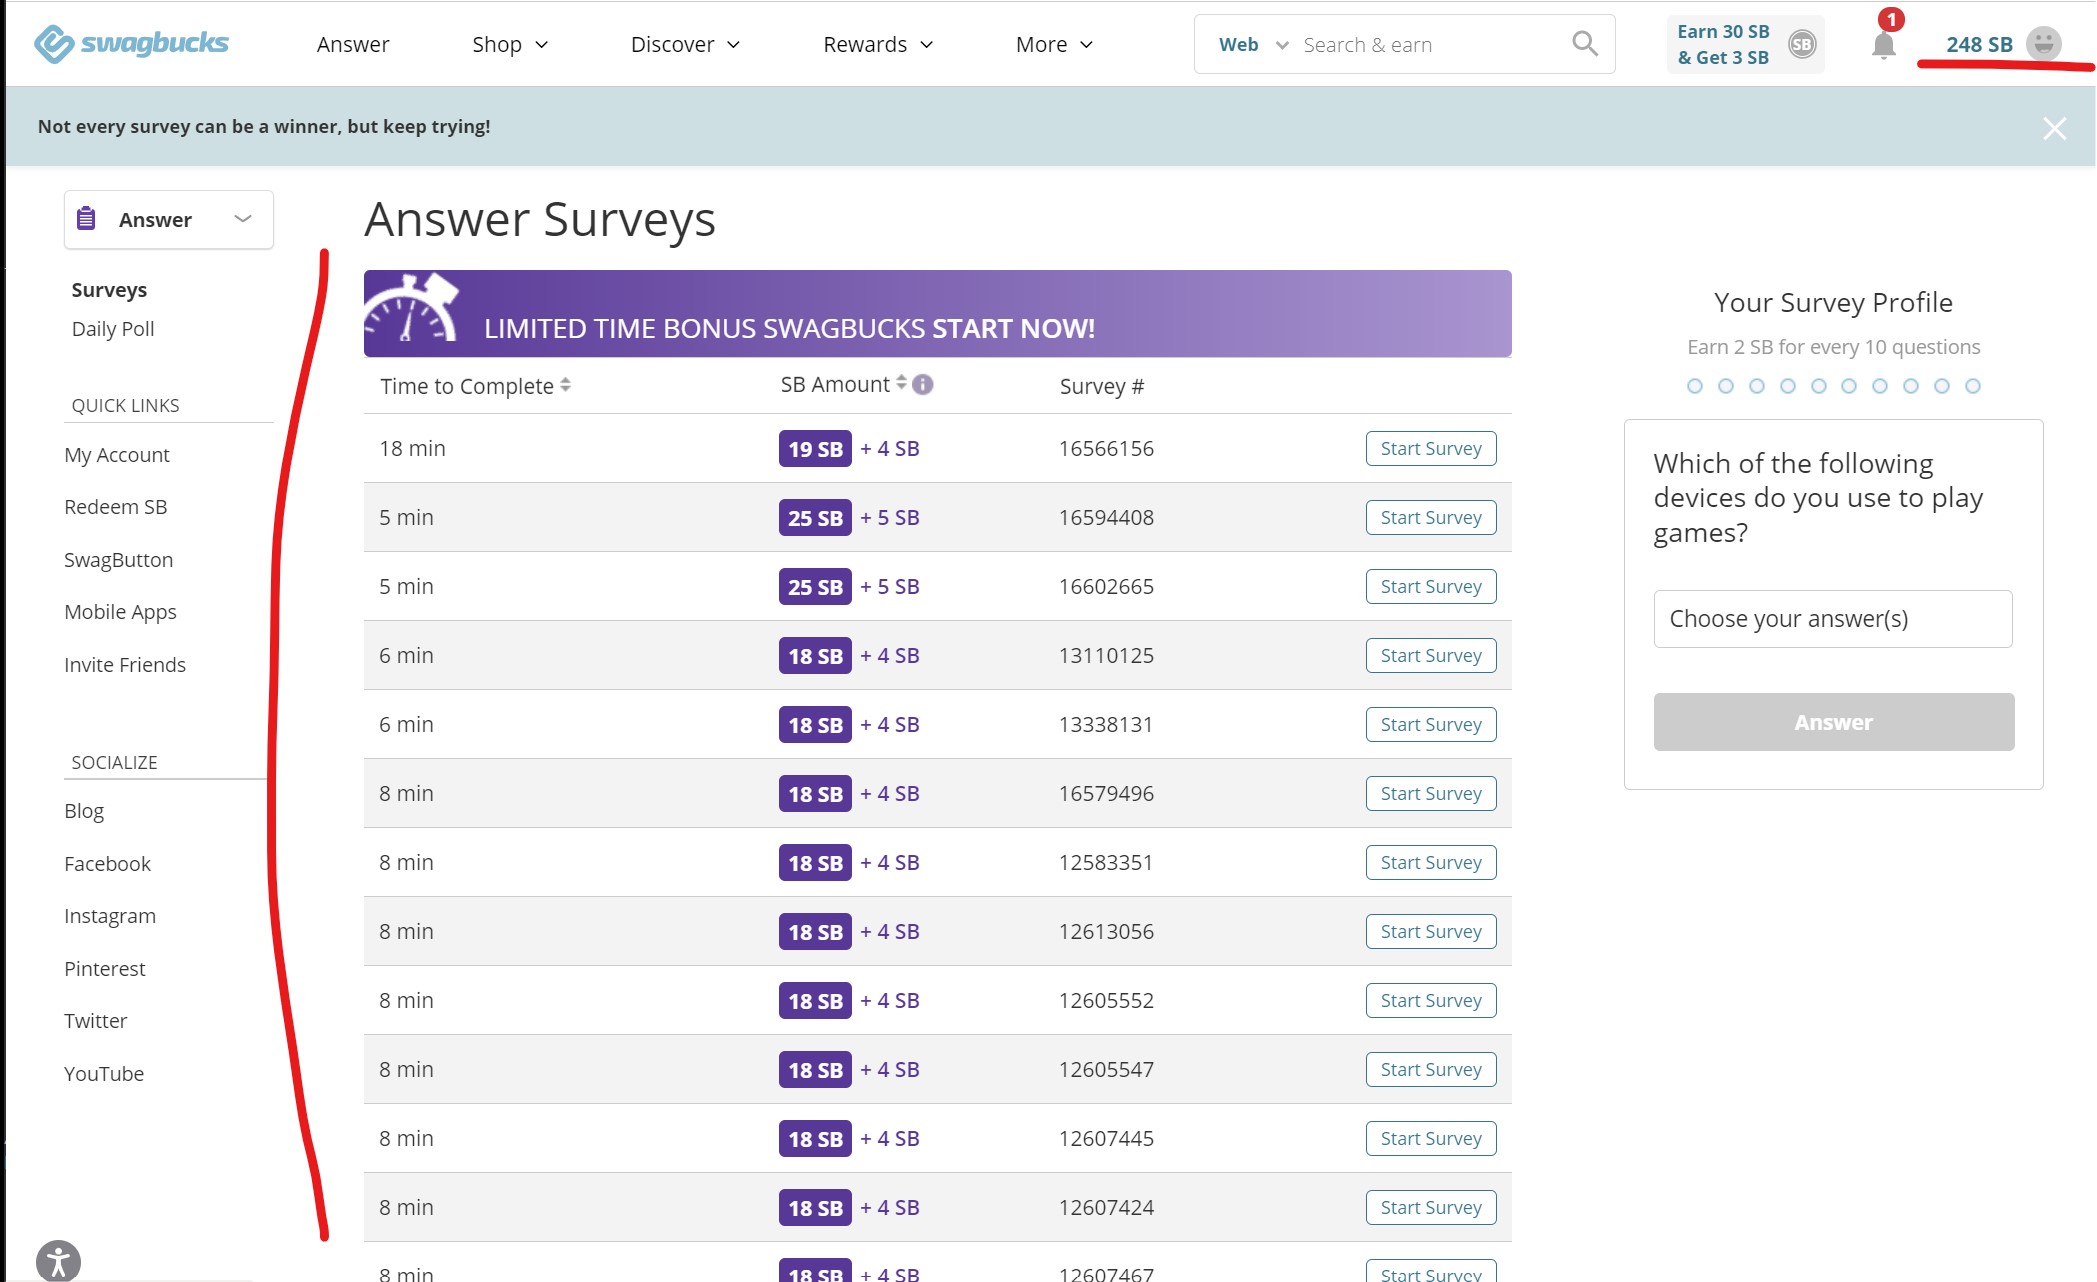
Task: Expand the Shop menu
Action: pos(510,44)
